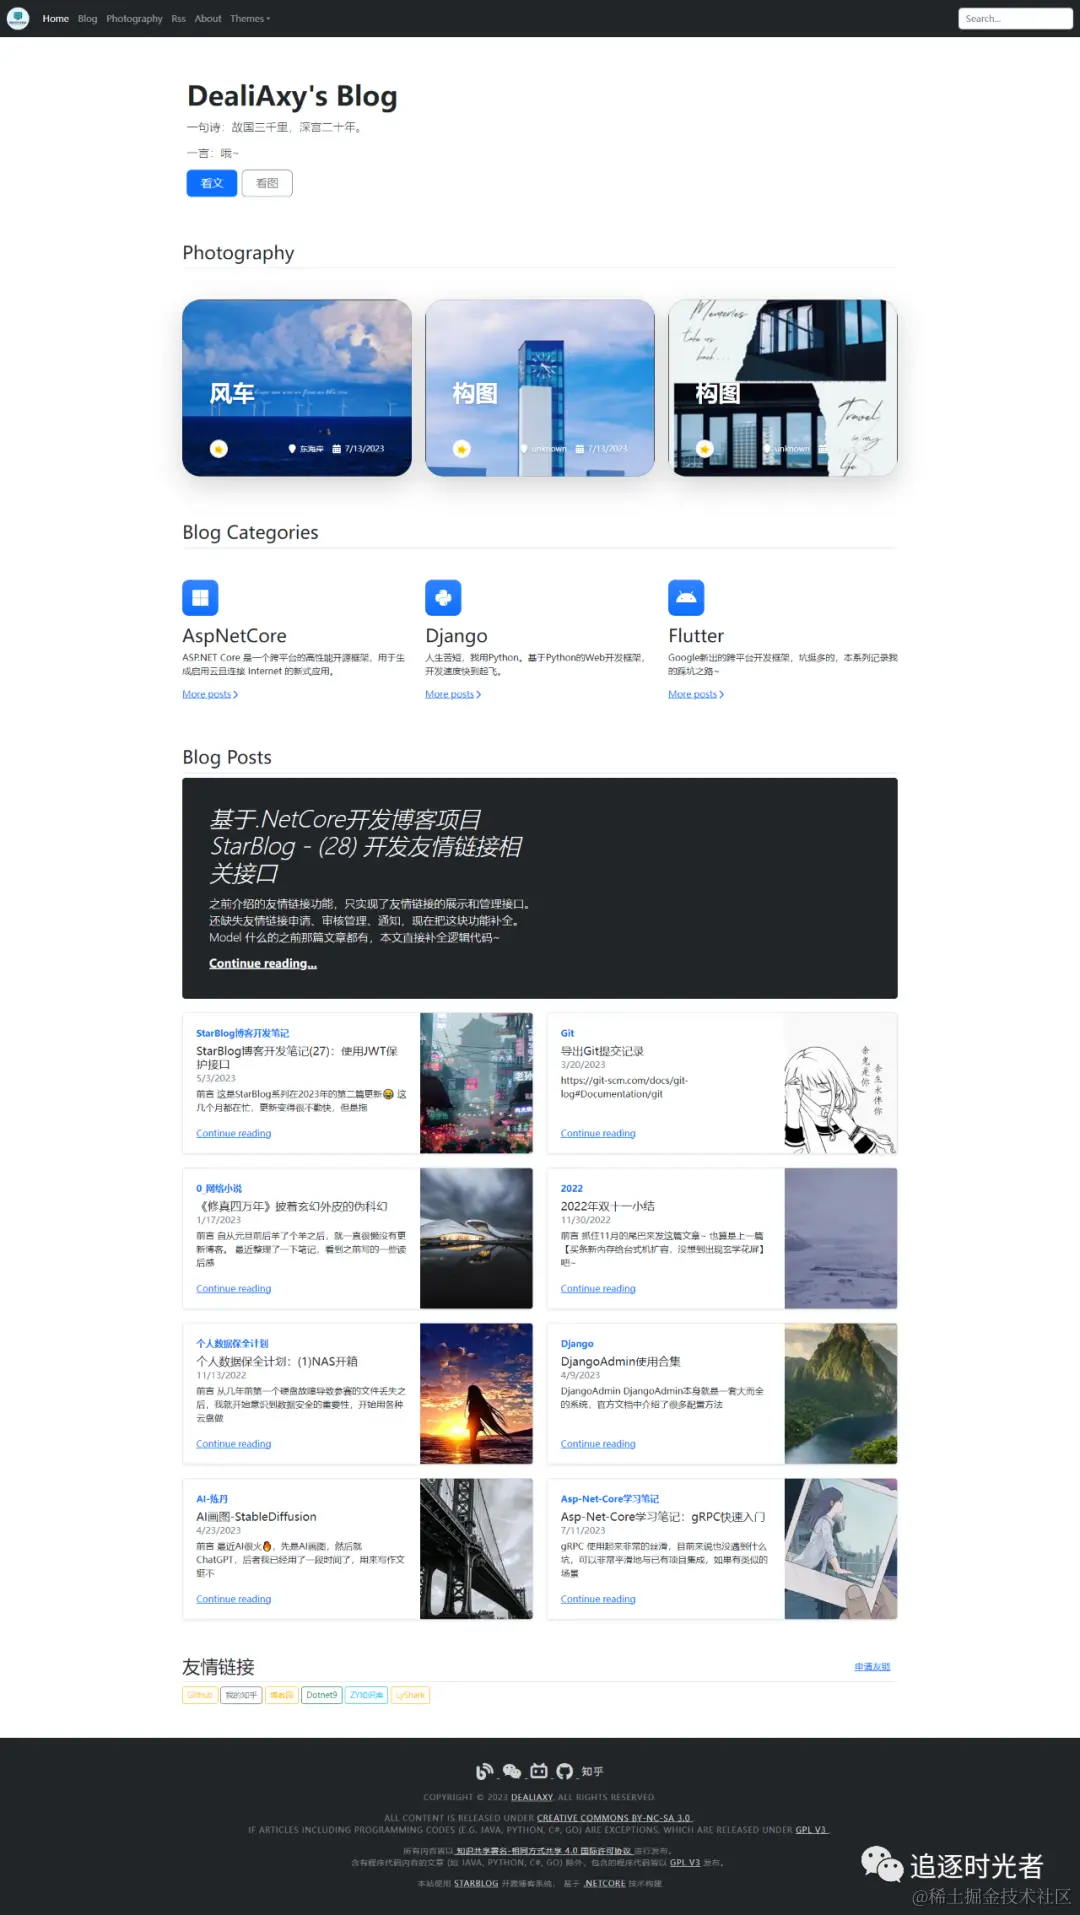Screen dimensions: 1080x1915
Task: Click the blog RSS-style icon in footer
Action: (x=485, y=1771)
